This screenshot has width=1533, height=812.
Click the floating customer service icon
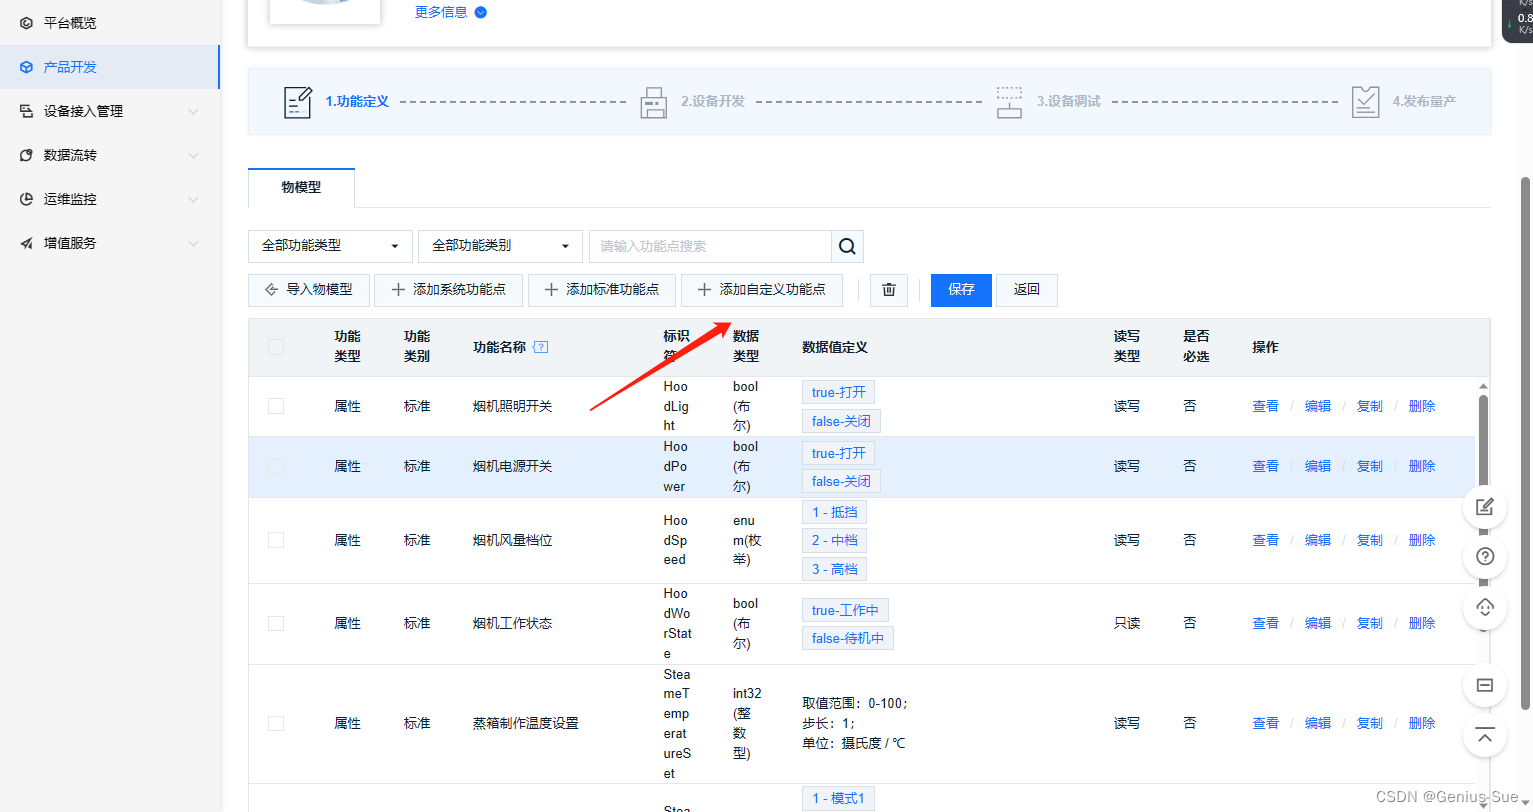coord(1485,607)
